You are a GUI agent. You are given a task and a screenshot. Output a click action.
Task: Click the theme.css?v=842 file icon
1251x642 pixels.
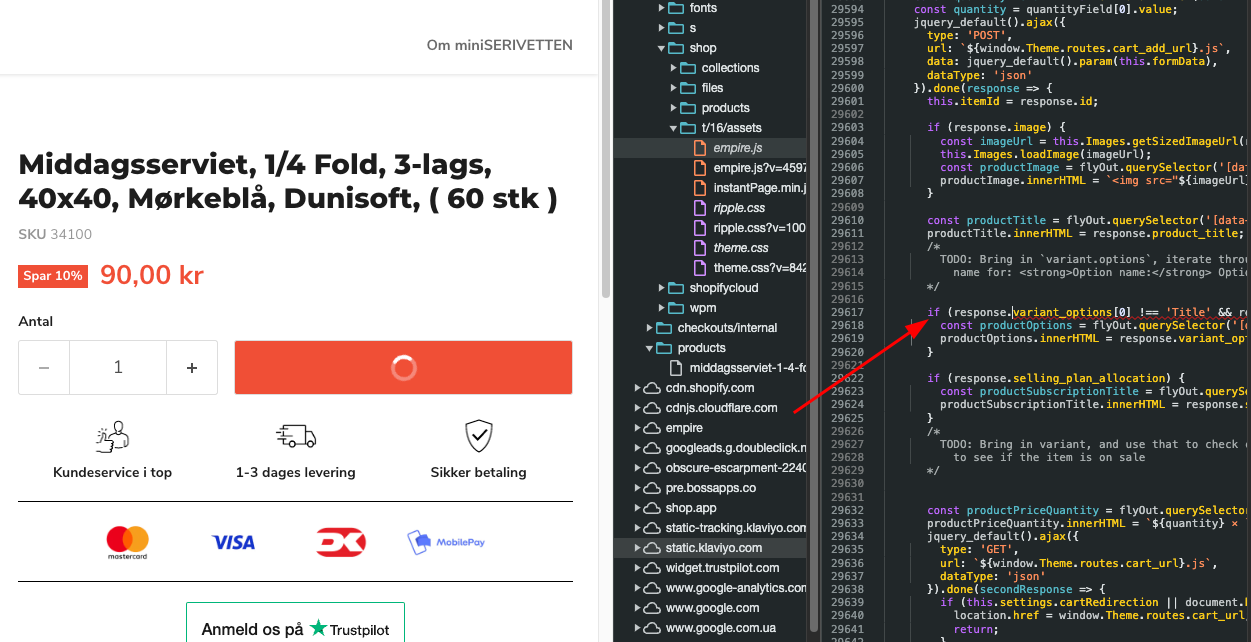click(x=700, y=268)
